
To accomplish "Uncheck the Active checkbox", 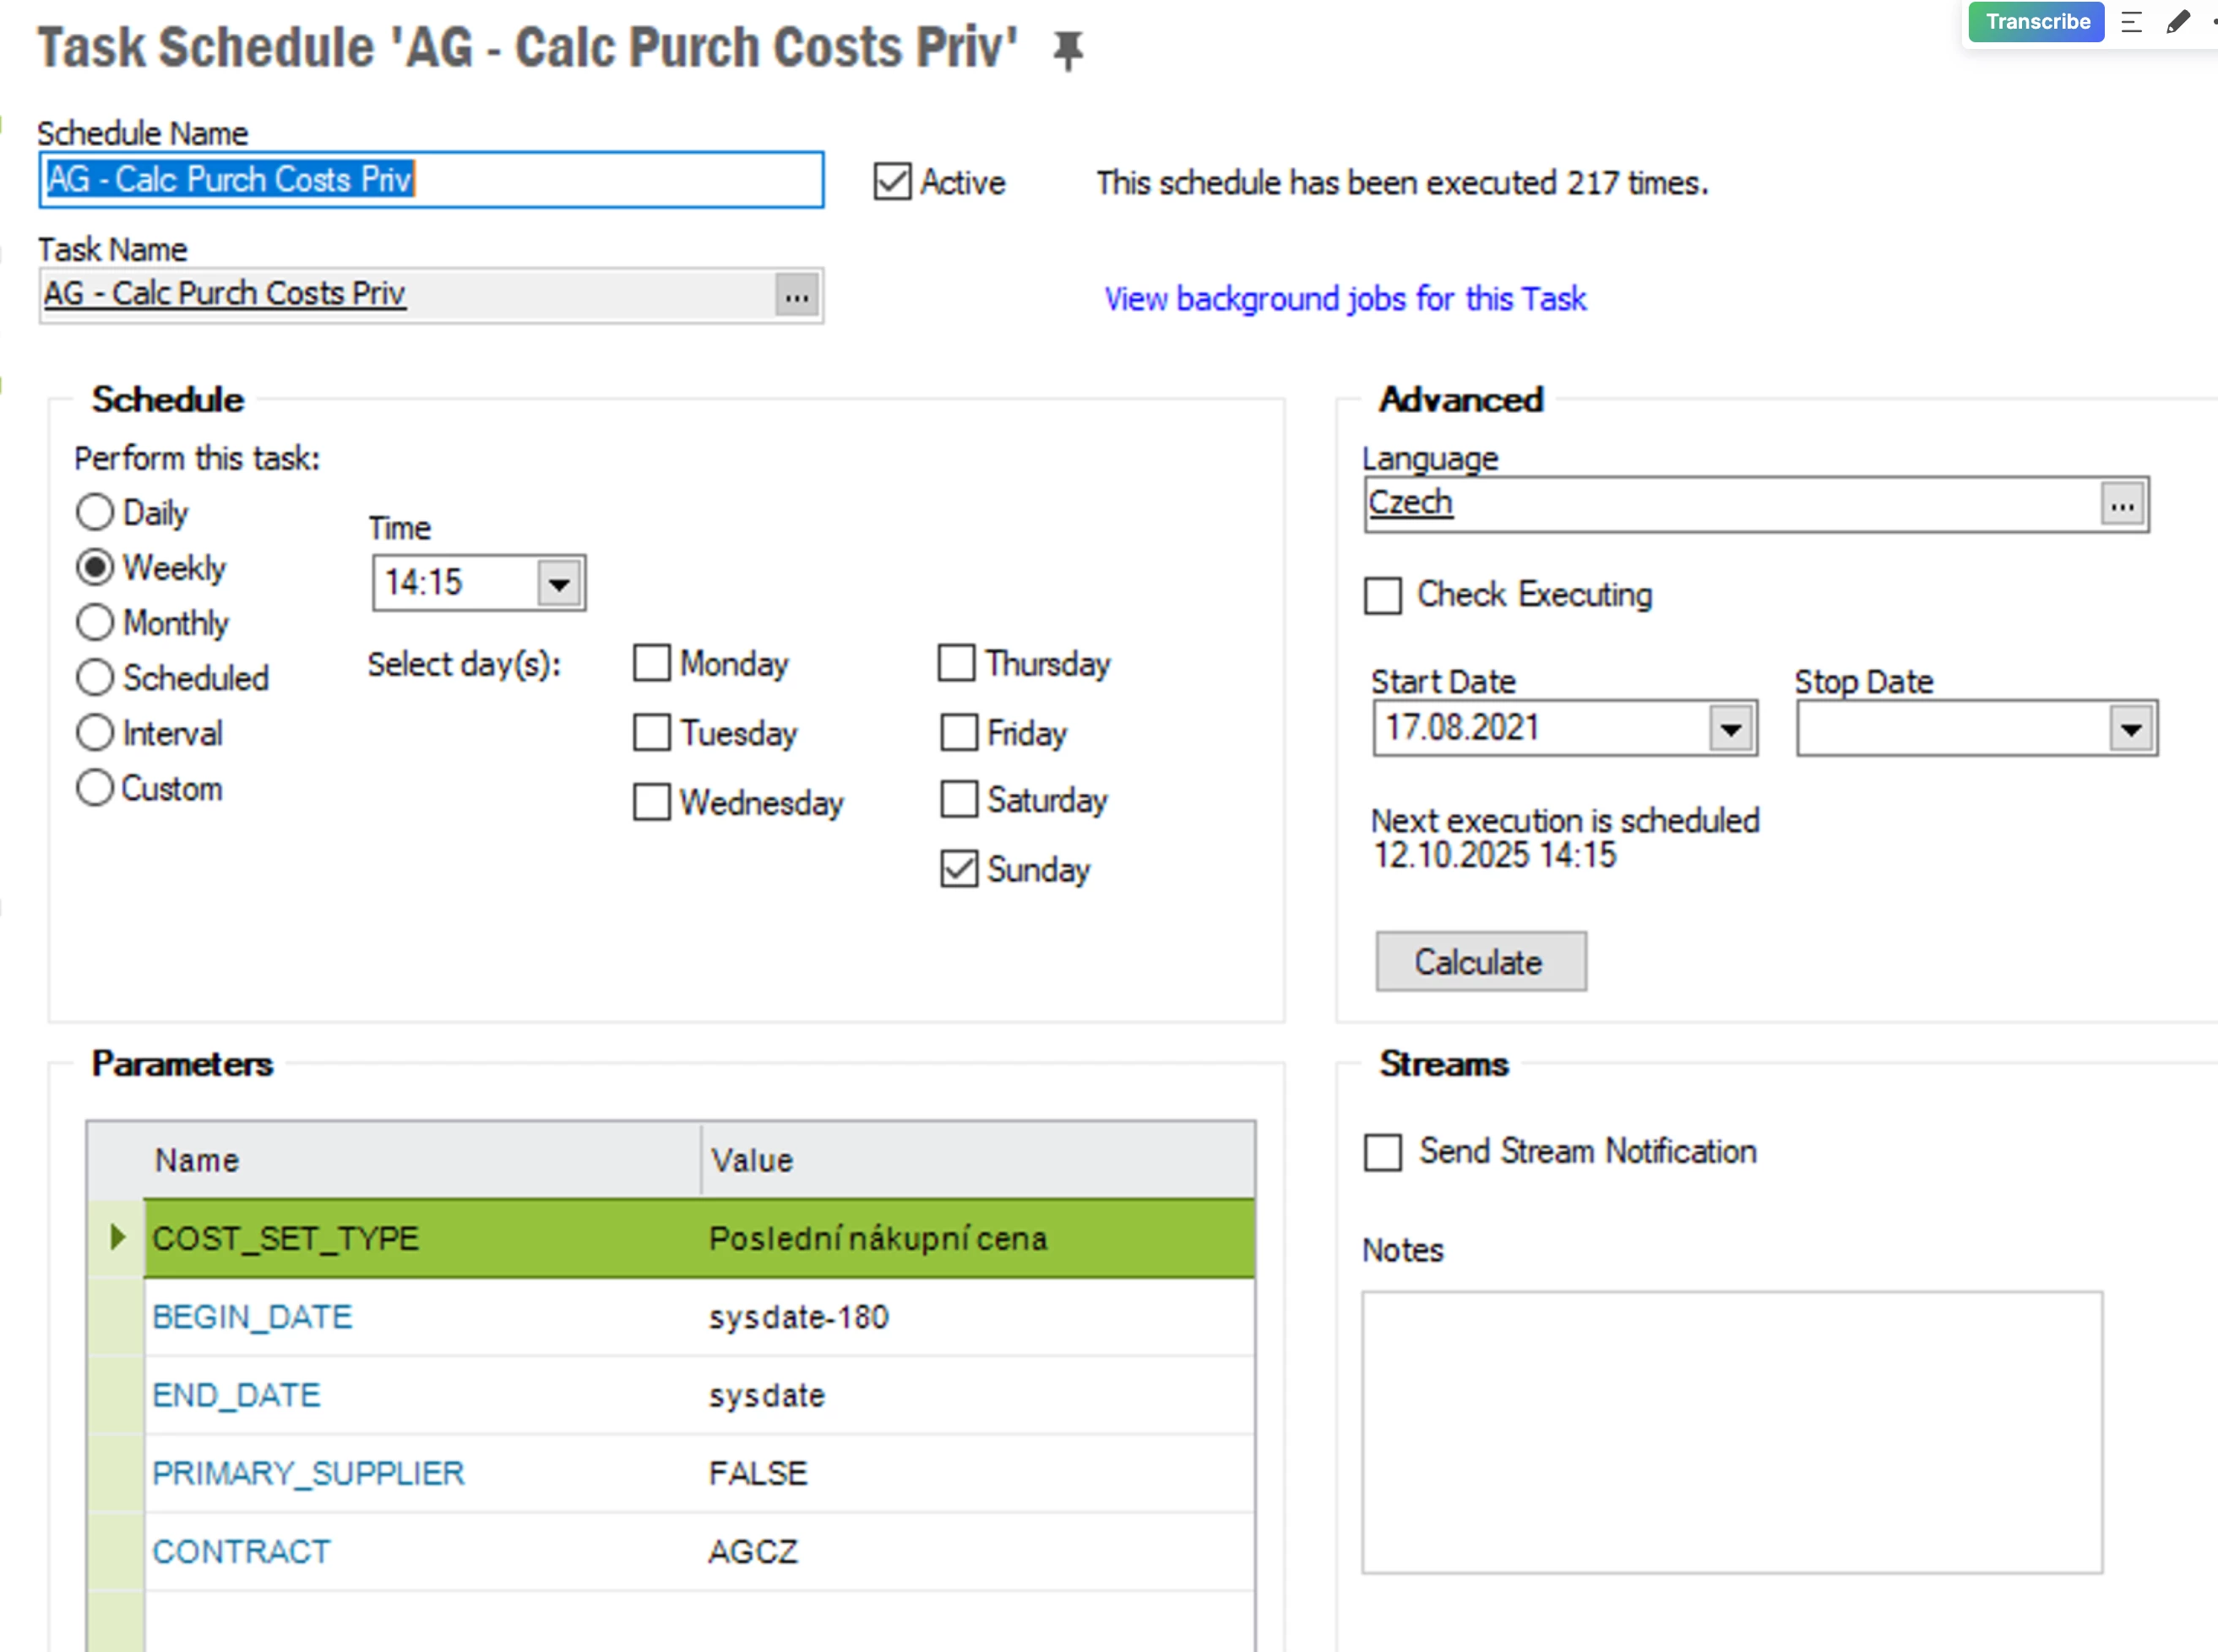I will click(x=892, y=182).
